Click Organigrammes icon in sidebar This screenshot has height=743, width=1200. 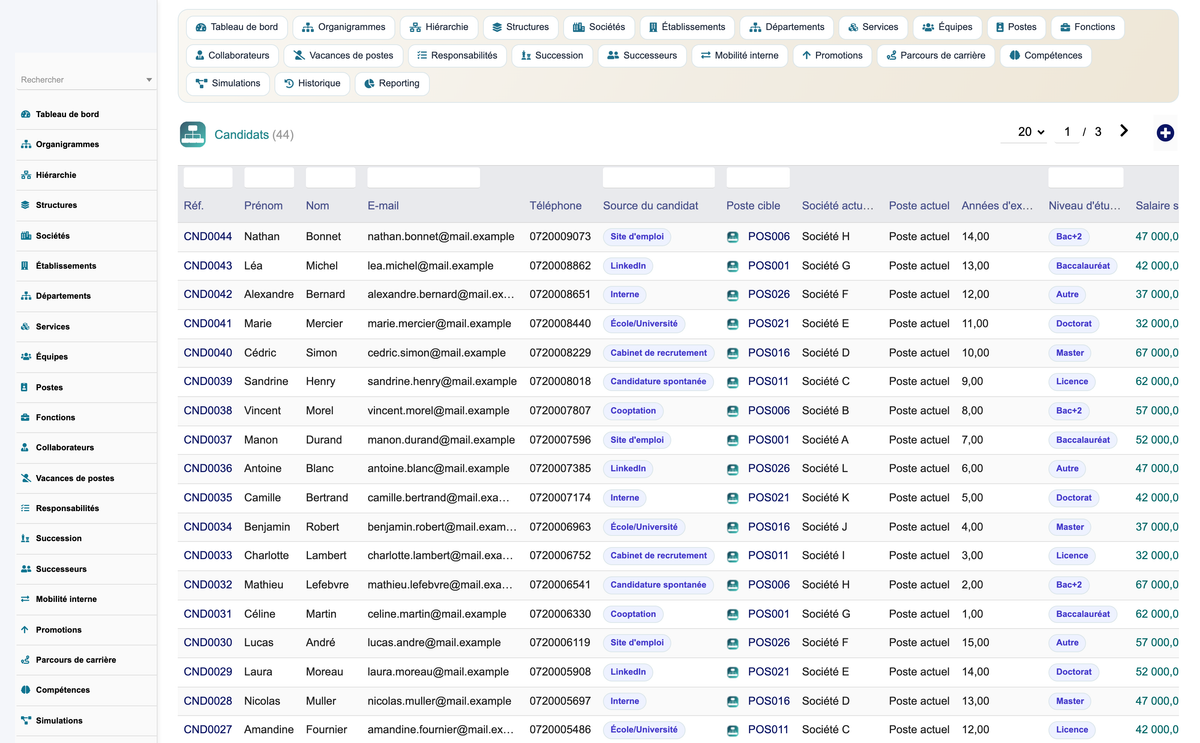click(25, 144)
